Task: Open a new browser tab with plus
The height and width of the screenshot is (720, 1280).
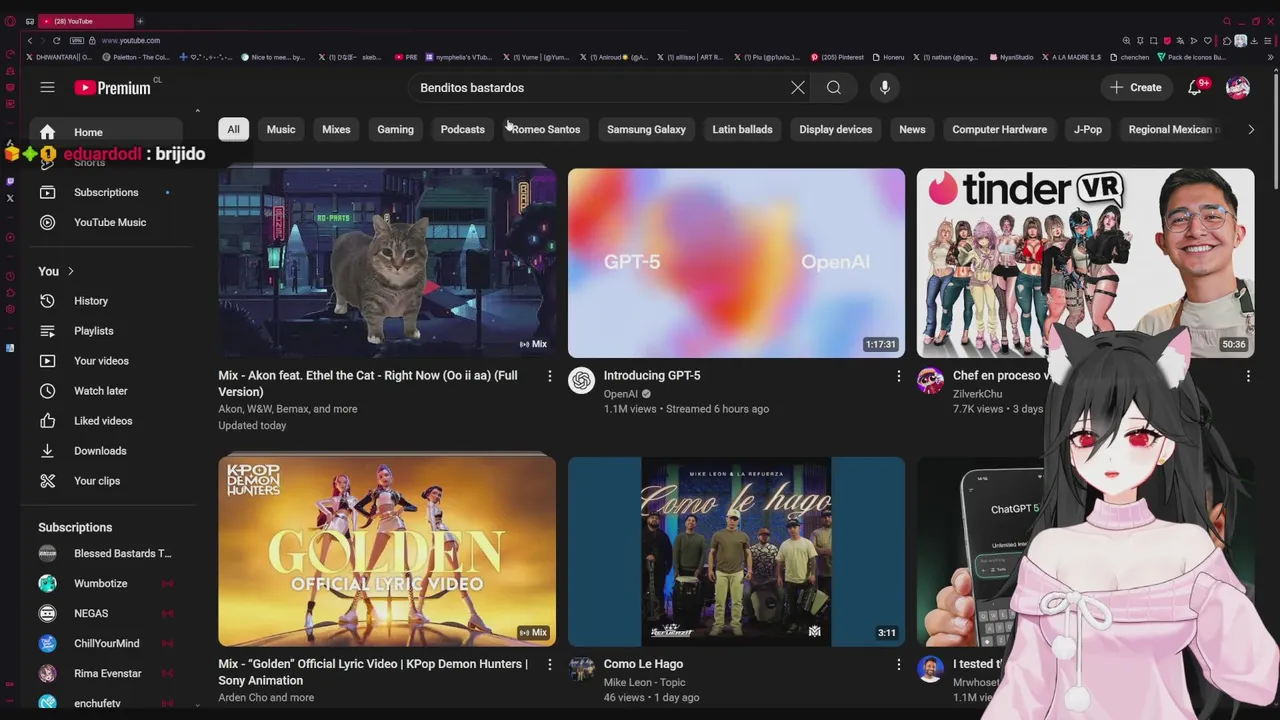Action: click(x=140, y=21)
